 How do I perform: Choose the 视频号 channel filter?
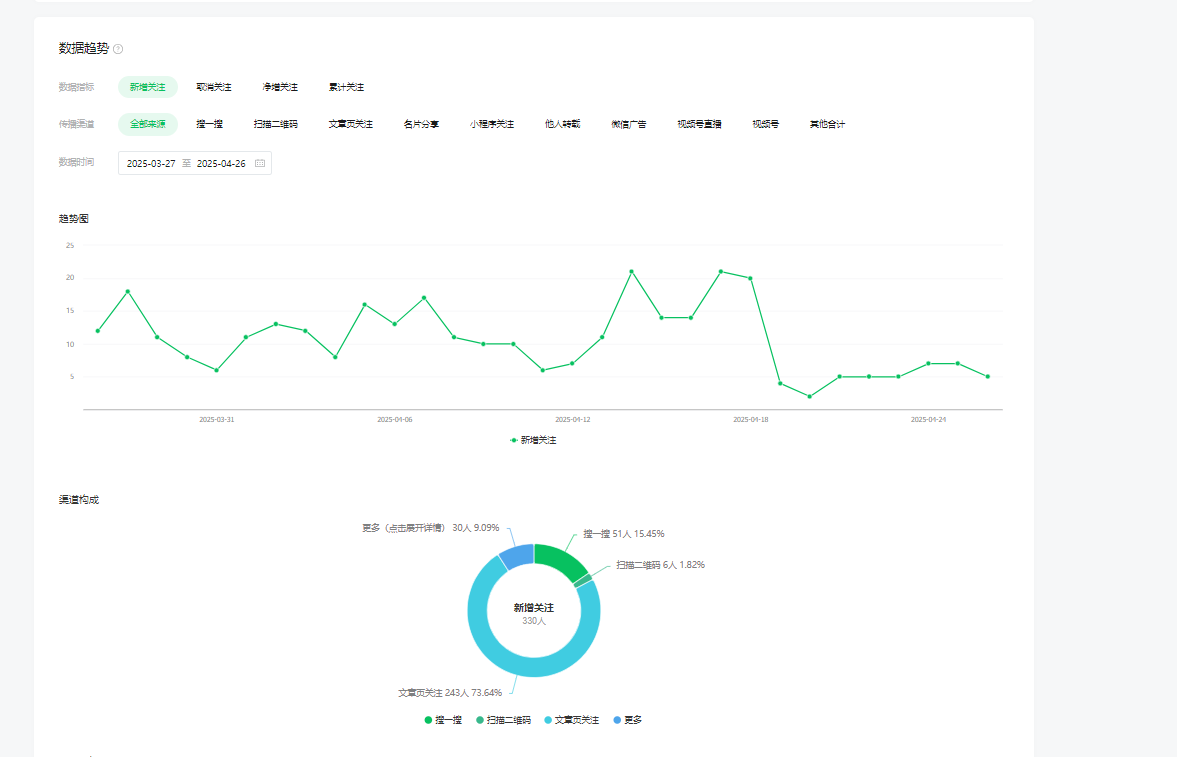766,124
